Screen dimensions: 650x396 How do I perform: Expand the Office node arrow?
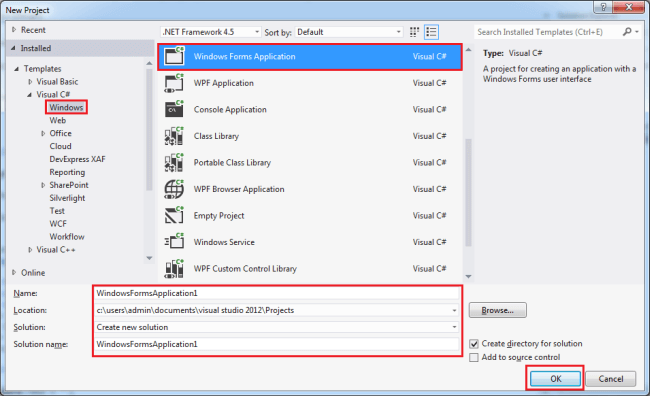tap(43, 134)
